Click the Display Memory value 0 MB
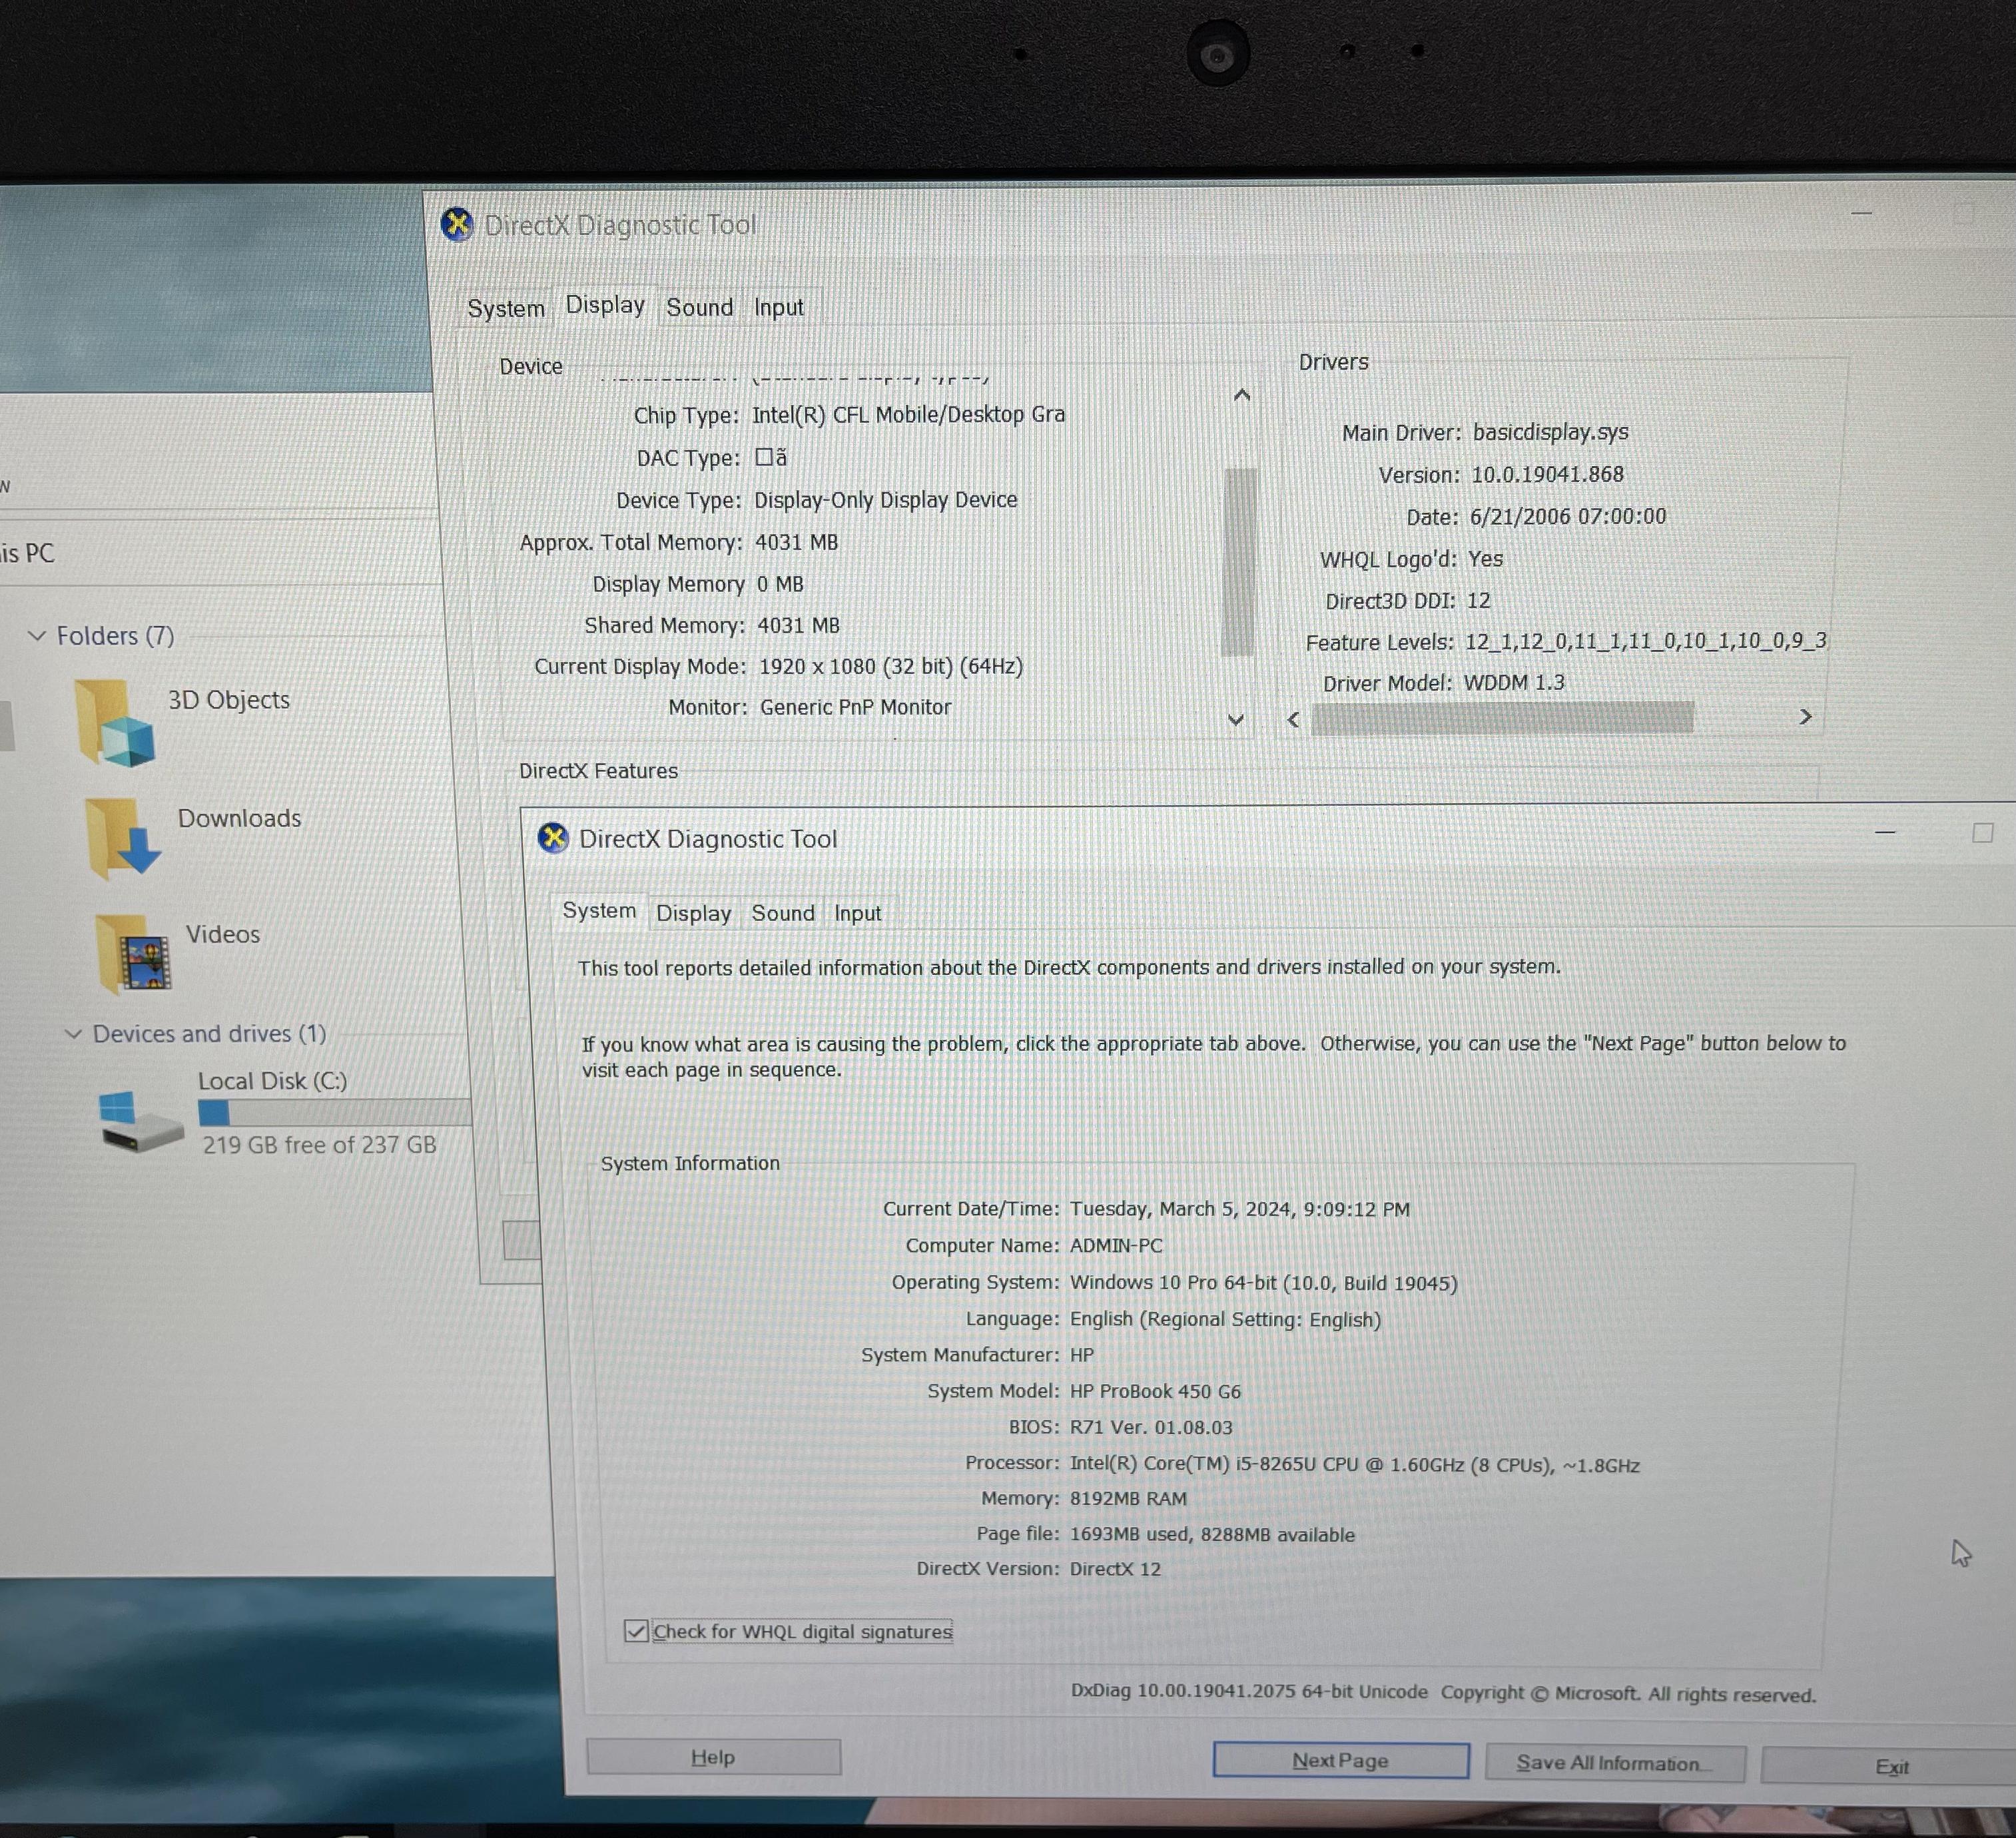The height and width of the screenshot is (1838, 2016). [x=780, y=584]
